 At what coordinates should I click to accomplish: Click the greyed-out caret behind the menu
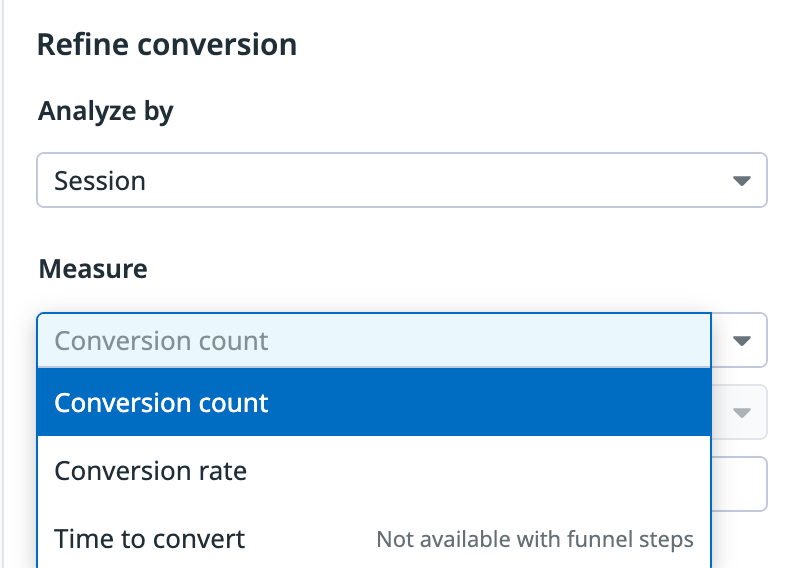pos(741,412)
